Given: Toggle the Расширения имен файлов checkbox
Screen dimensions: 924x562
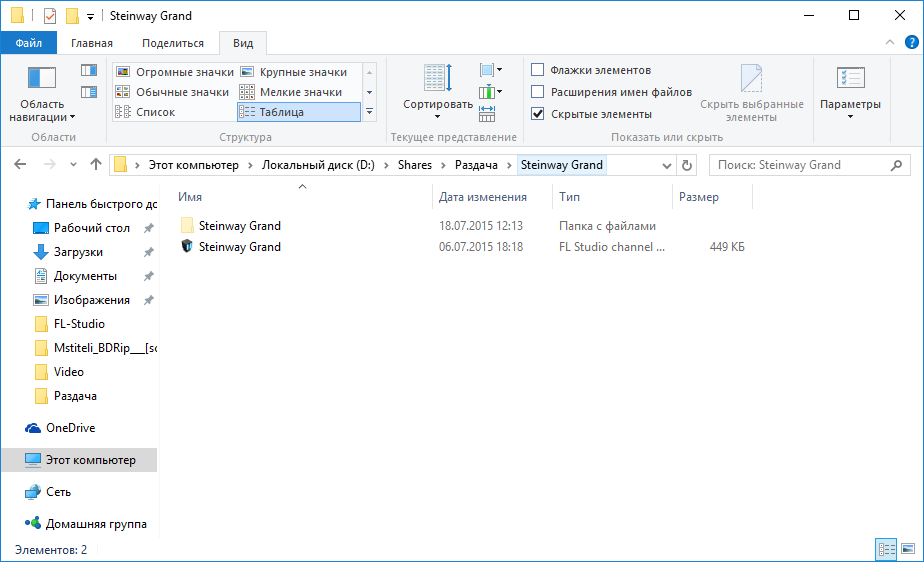Looking at the screenshot, I should coord(538,92).
